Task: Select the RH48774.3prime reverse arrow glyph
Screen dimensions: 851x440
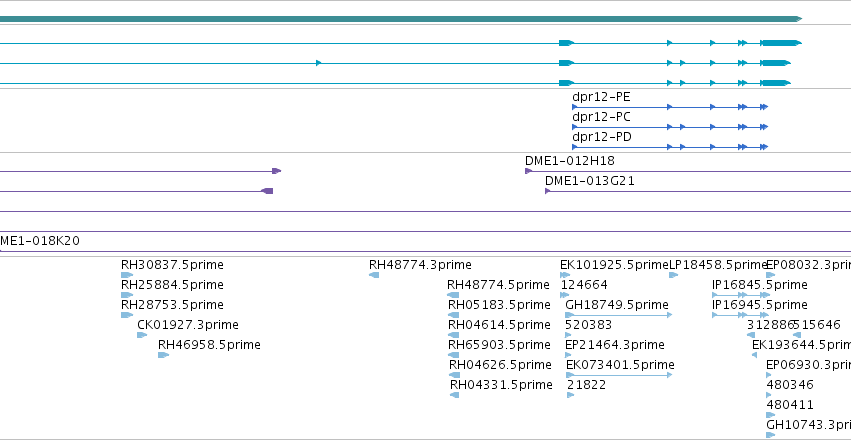Action: click(374, 275)
